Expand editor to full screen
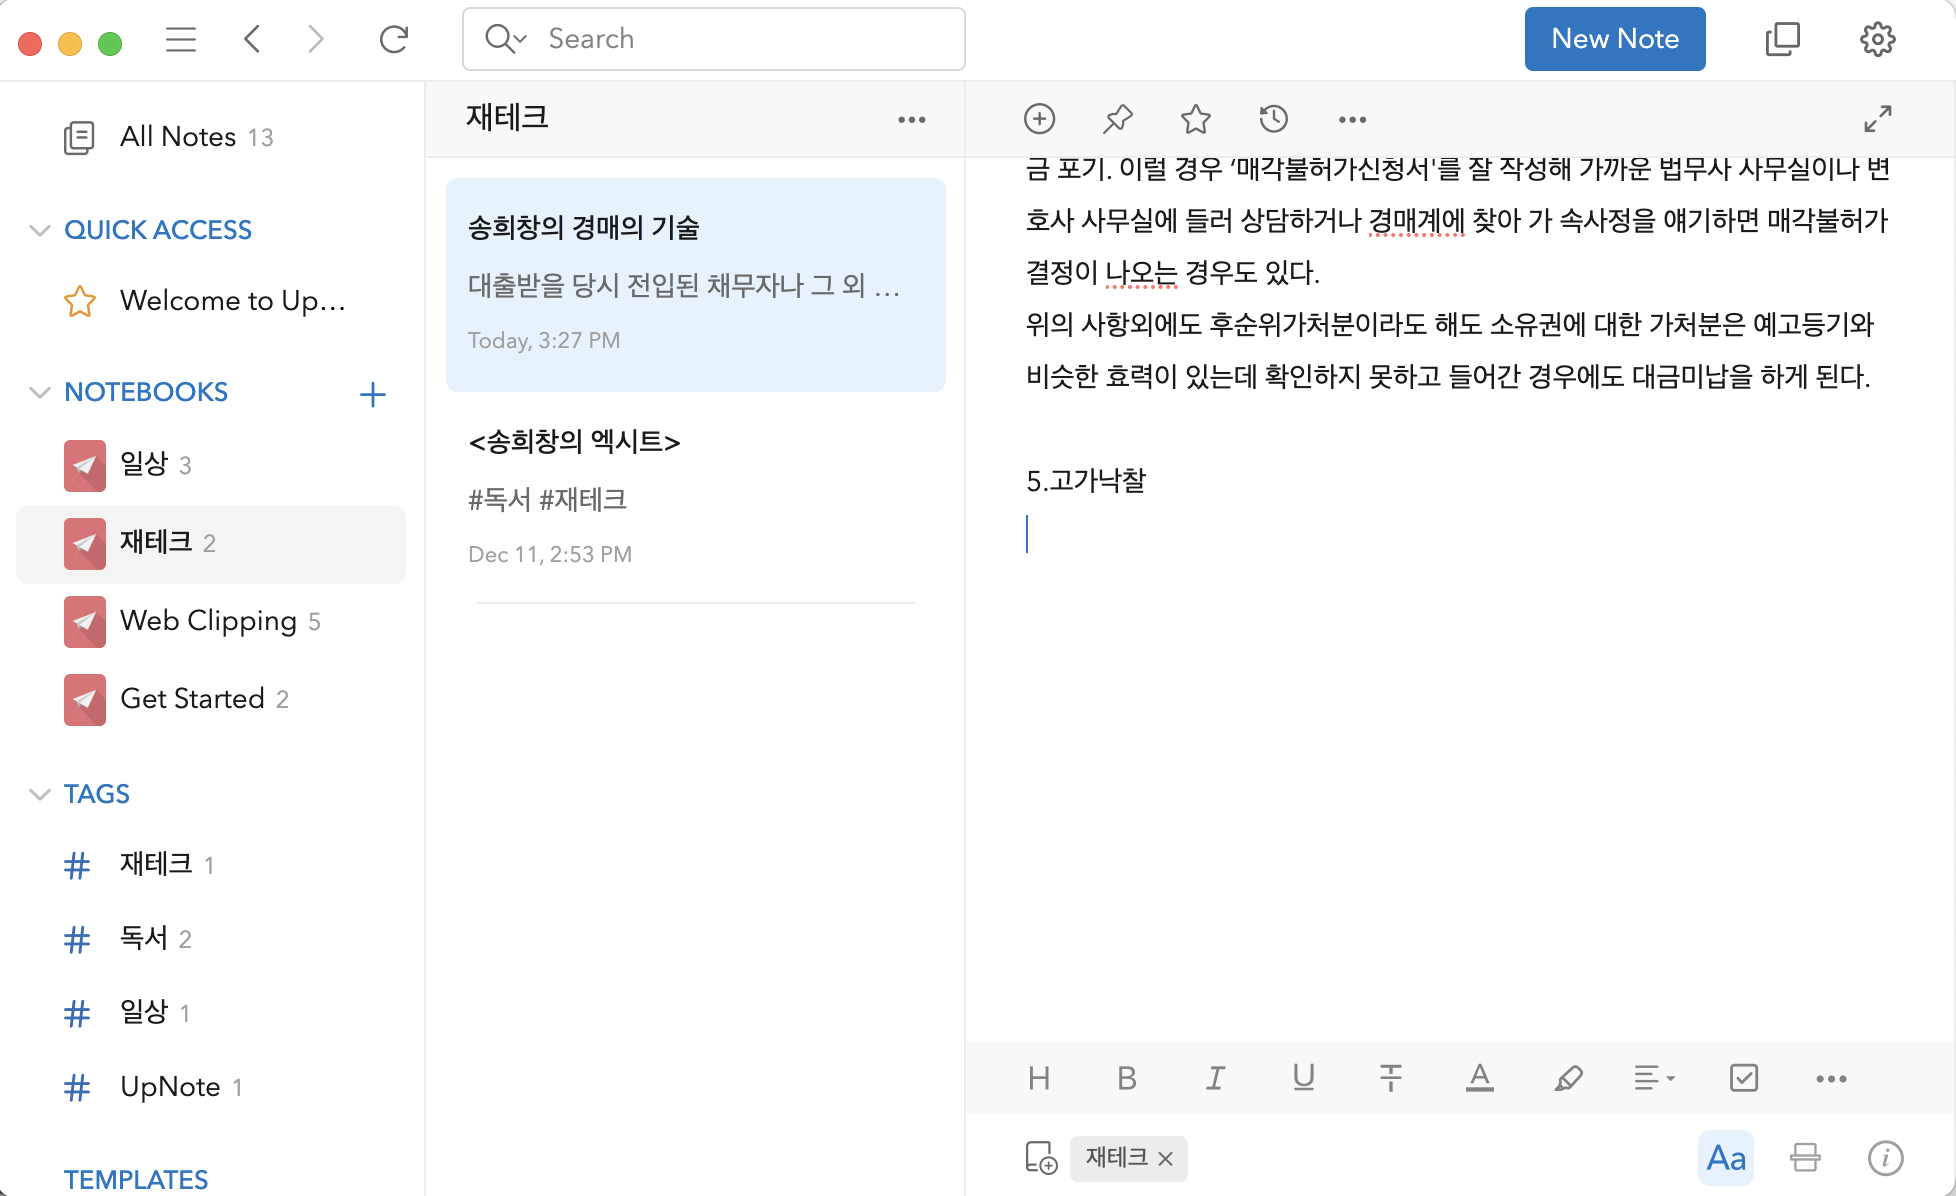Image resolution: width=1956 pixels, height=1196 pixels. [1877, 119]
